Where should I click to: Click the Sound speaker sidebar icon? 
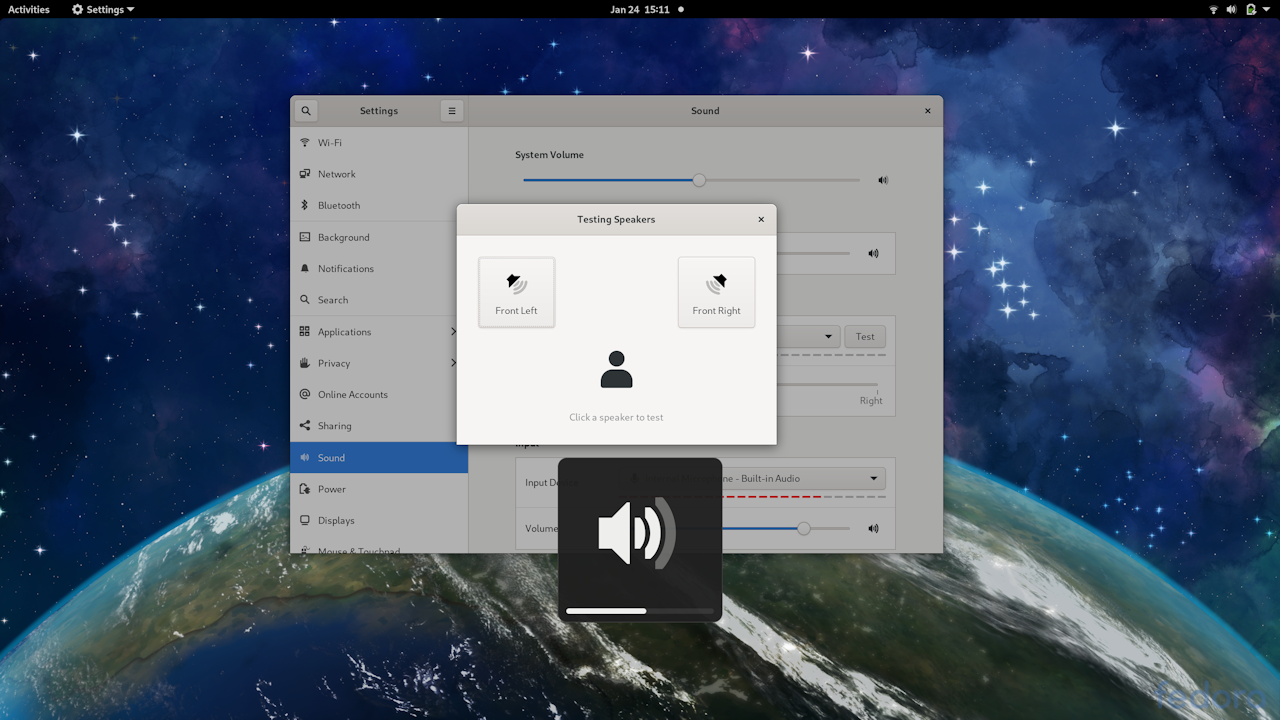(x=305, y=457)
